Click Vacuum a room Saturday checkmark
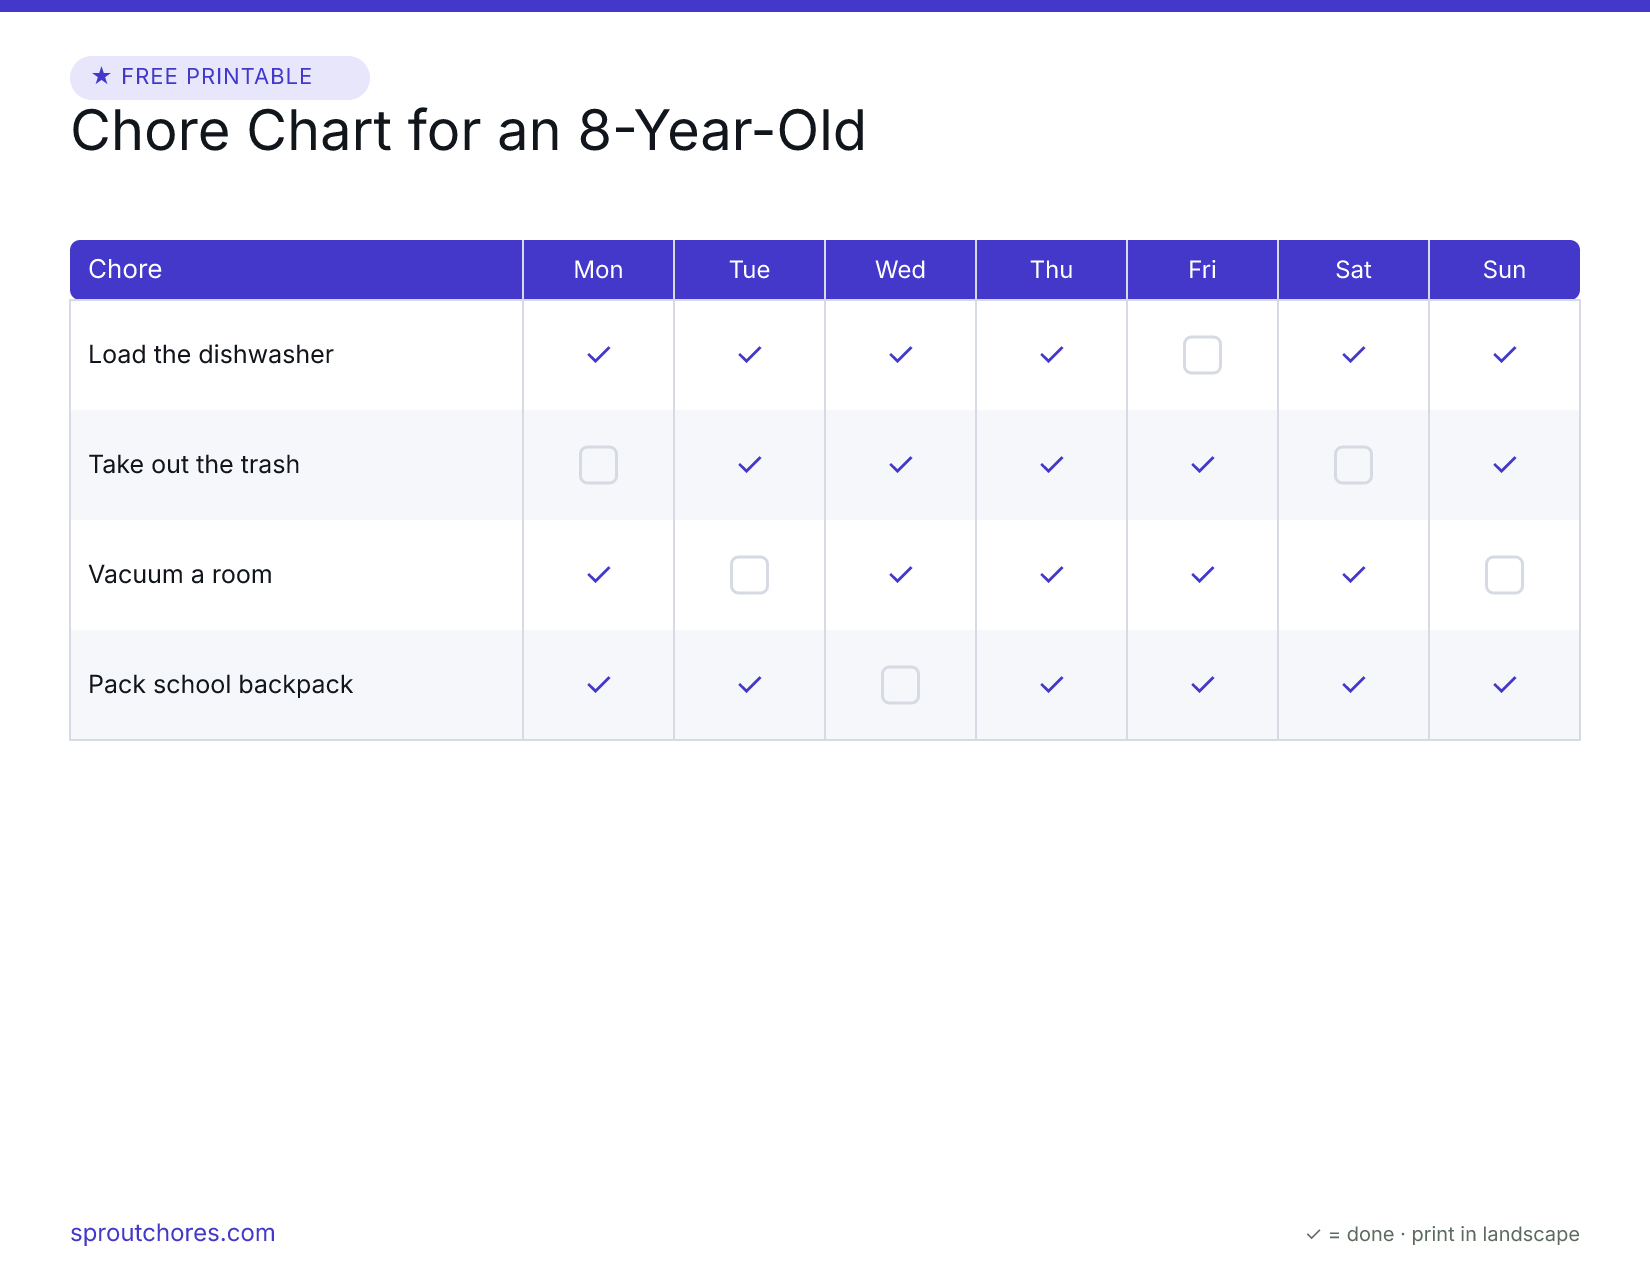 tap(1353, 575)
